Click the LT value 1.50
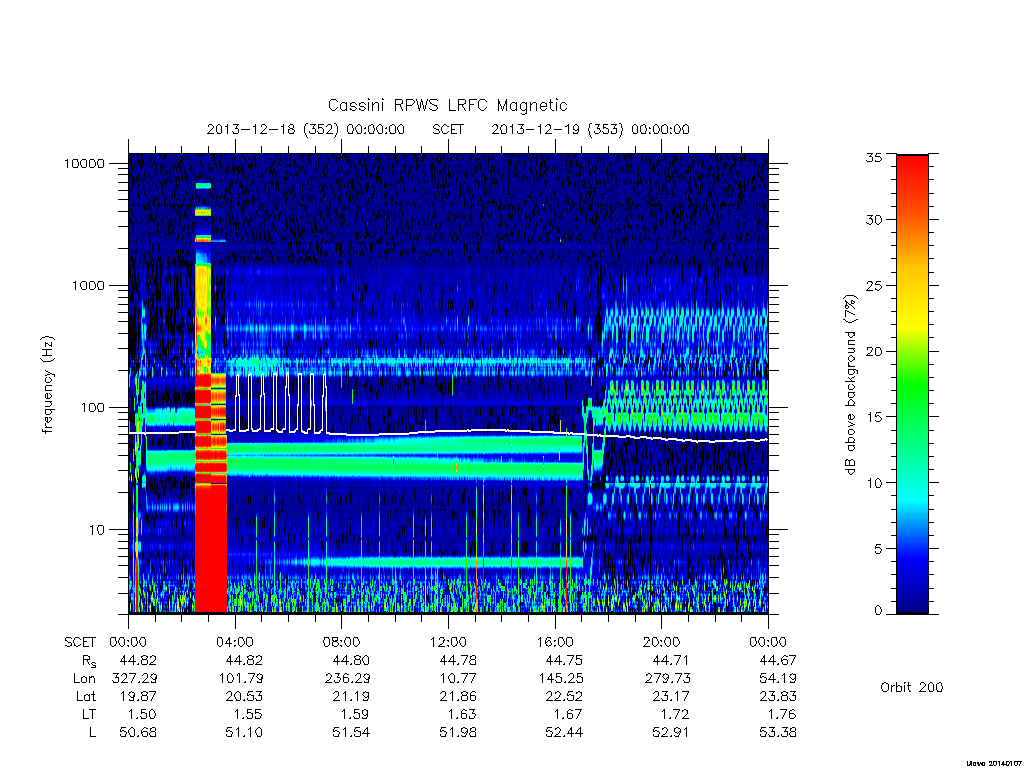Image resolution: width=1024 pixels, height=768 pixels. pos(142,714)
